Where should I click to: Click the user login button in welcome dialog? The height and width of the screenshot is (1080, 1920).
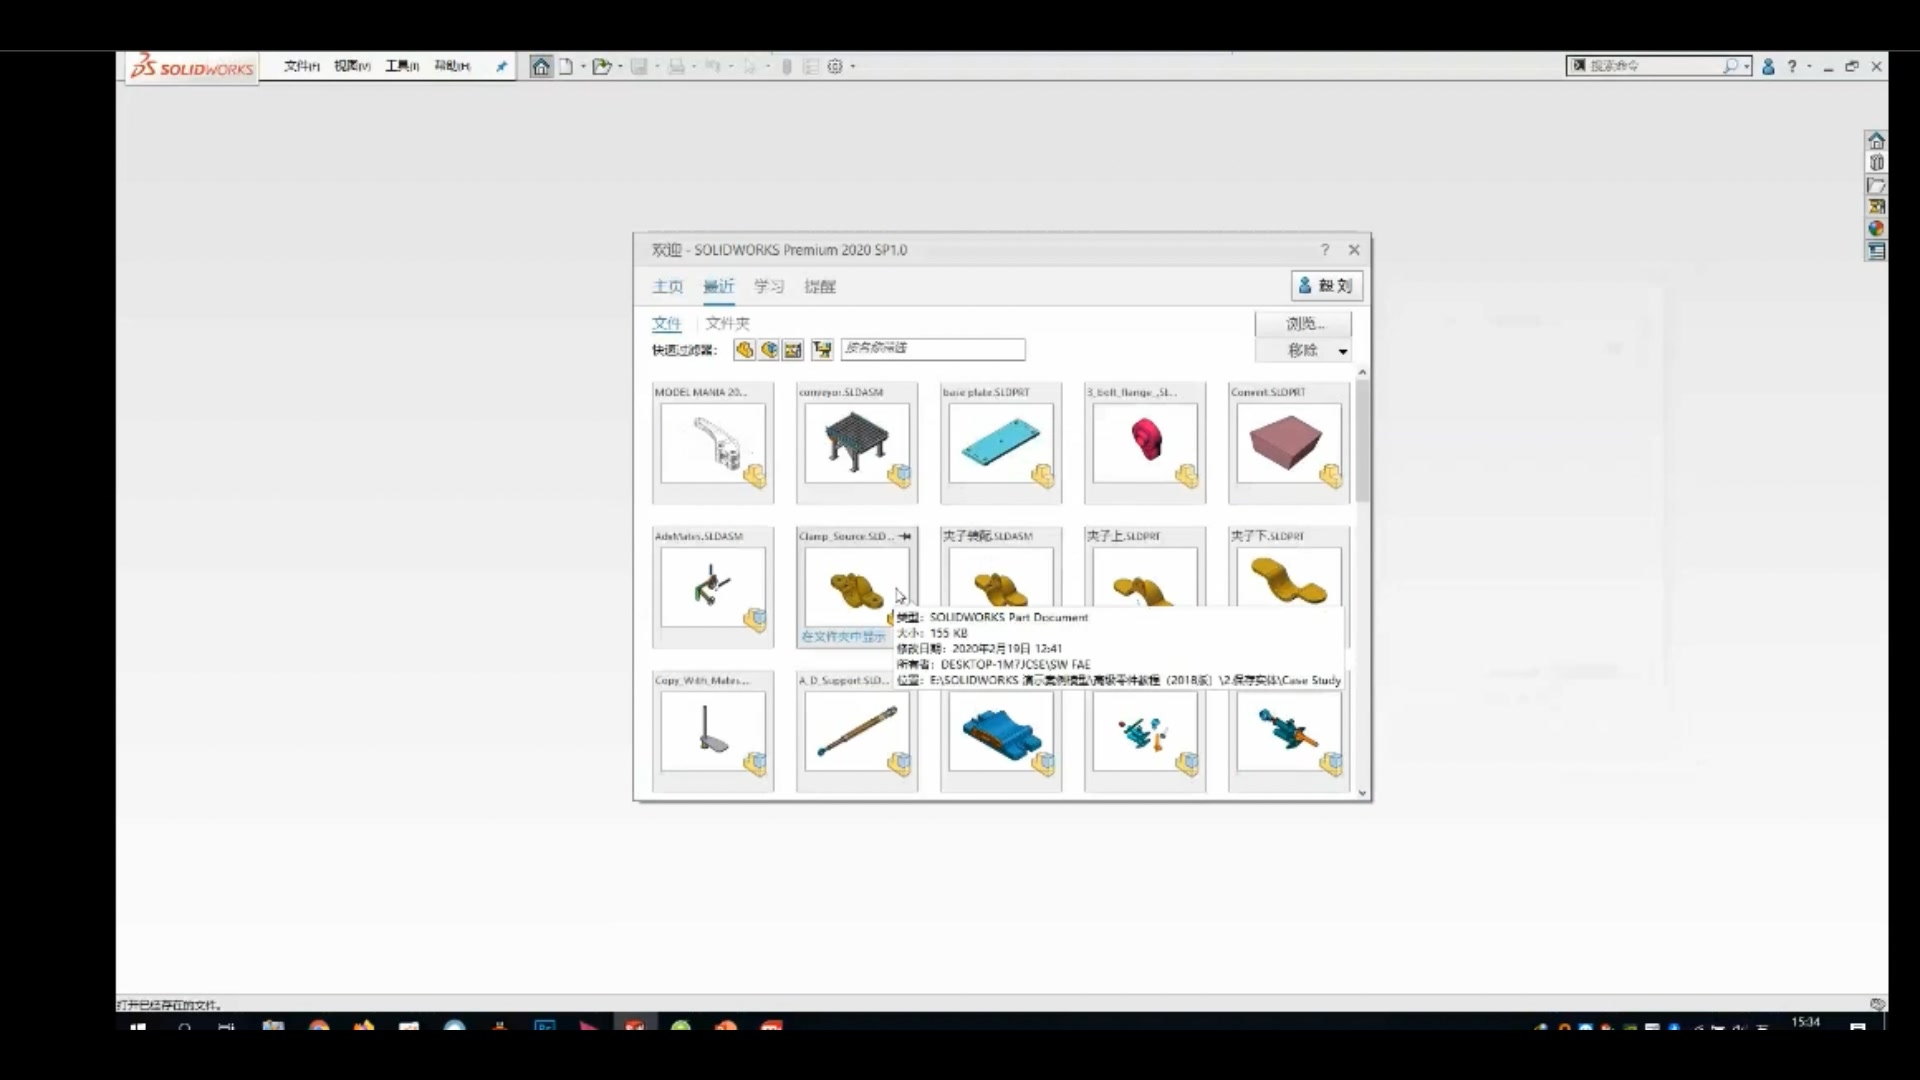point(1325,285)
